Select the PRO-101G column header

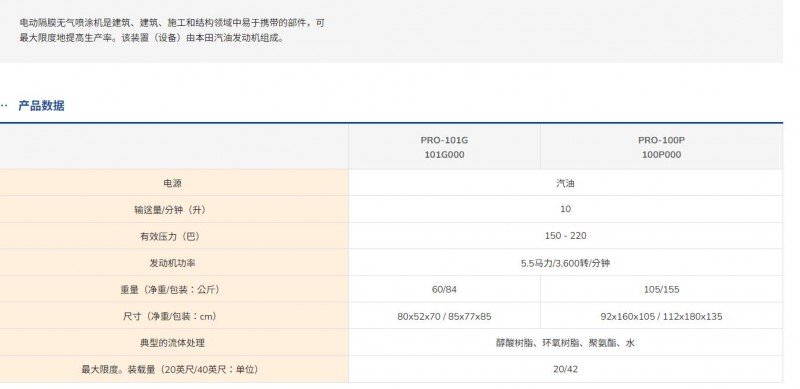coord(444,147)
